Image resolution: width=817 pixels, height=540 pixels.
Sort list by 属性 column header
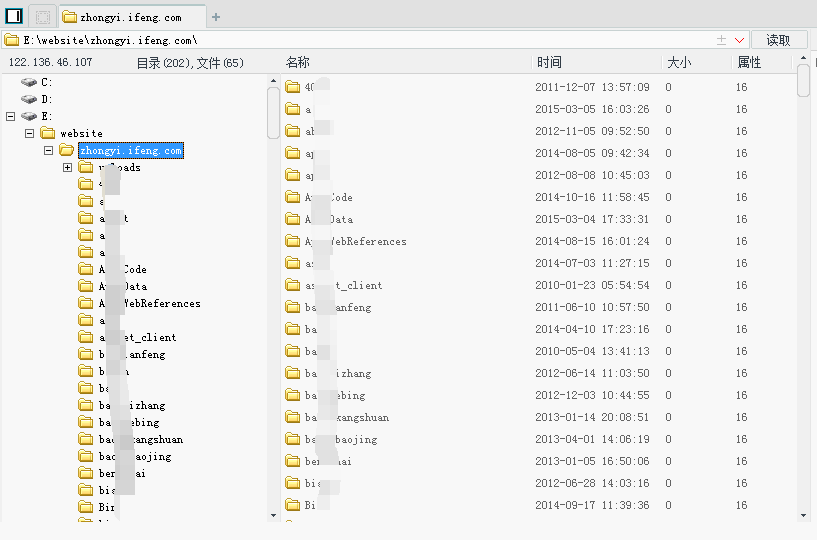tap(749, 63)
